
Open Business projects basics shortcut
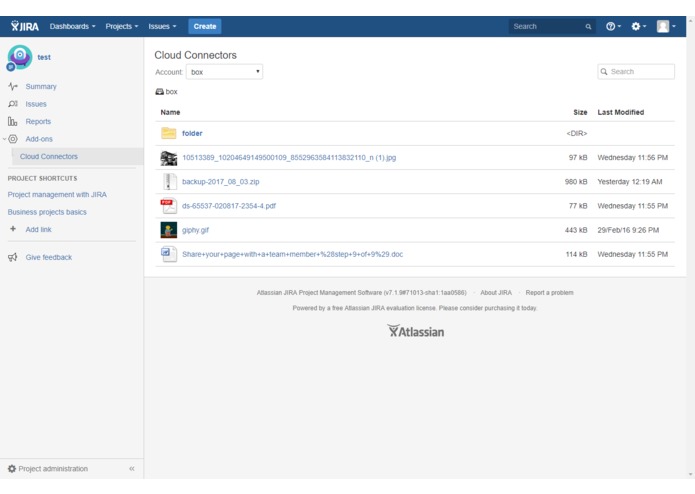[47, 212]
